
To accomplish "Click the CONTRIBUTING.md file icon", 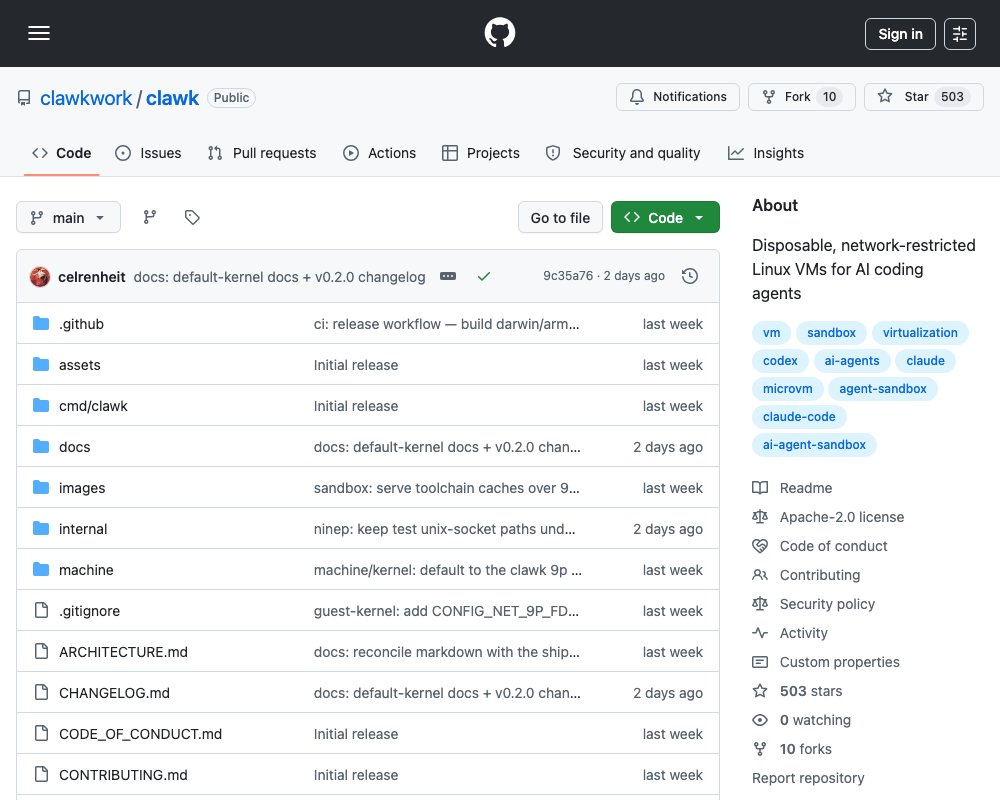I will pos(41,774).
